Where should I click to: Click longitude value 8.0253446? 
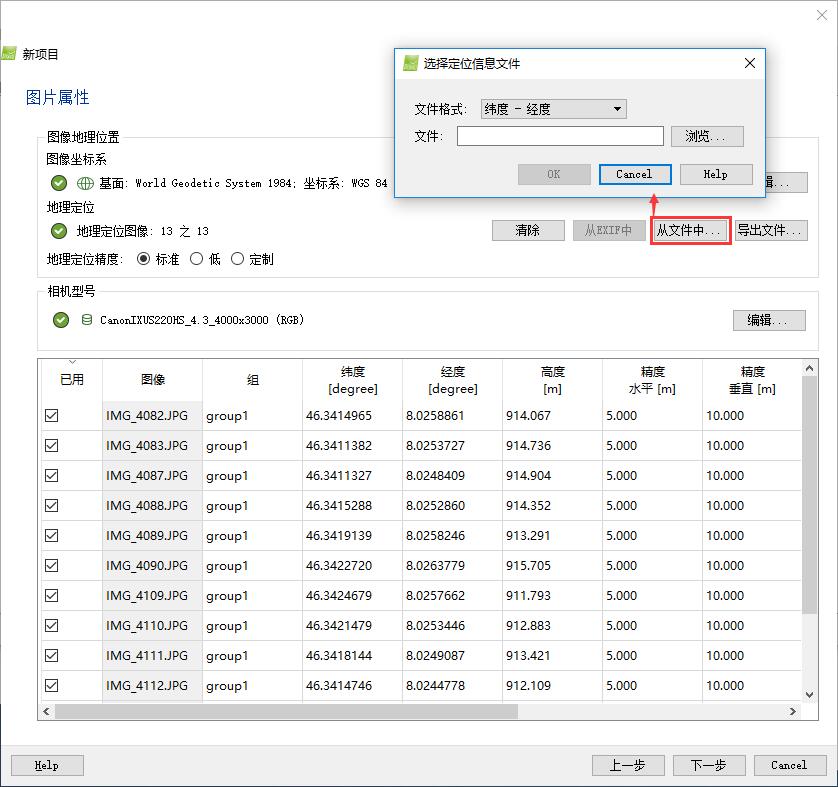(435, 625)
